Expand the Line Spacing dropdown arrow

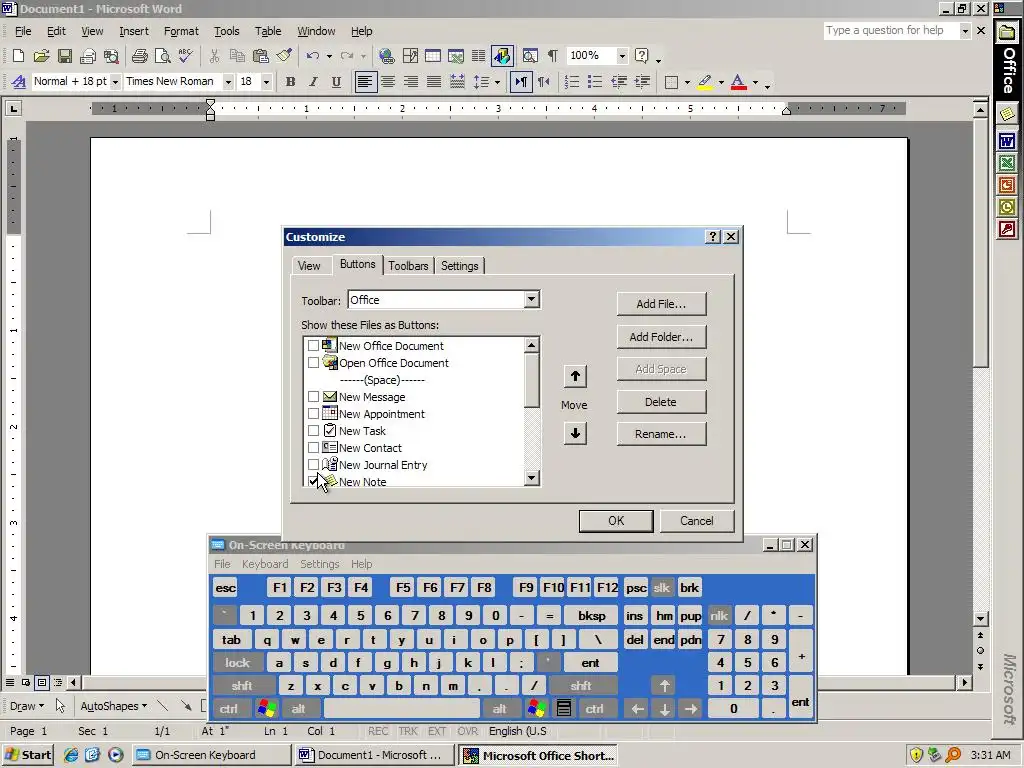coord(497,82)
